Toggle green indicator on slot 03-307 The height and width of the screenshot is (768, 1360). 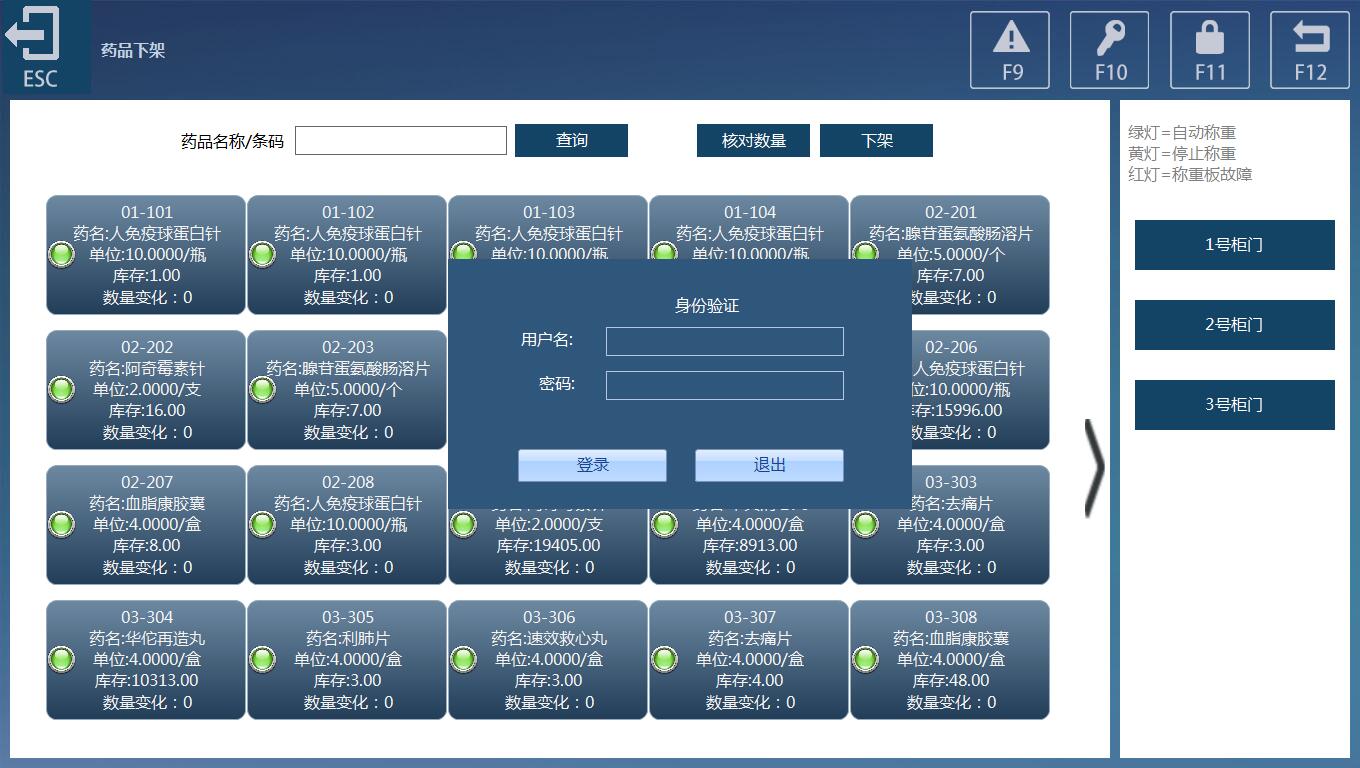point(664,659)
